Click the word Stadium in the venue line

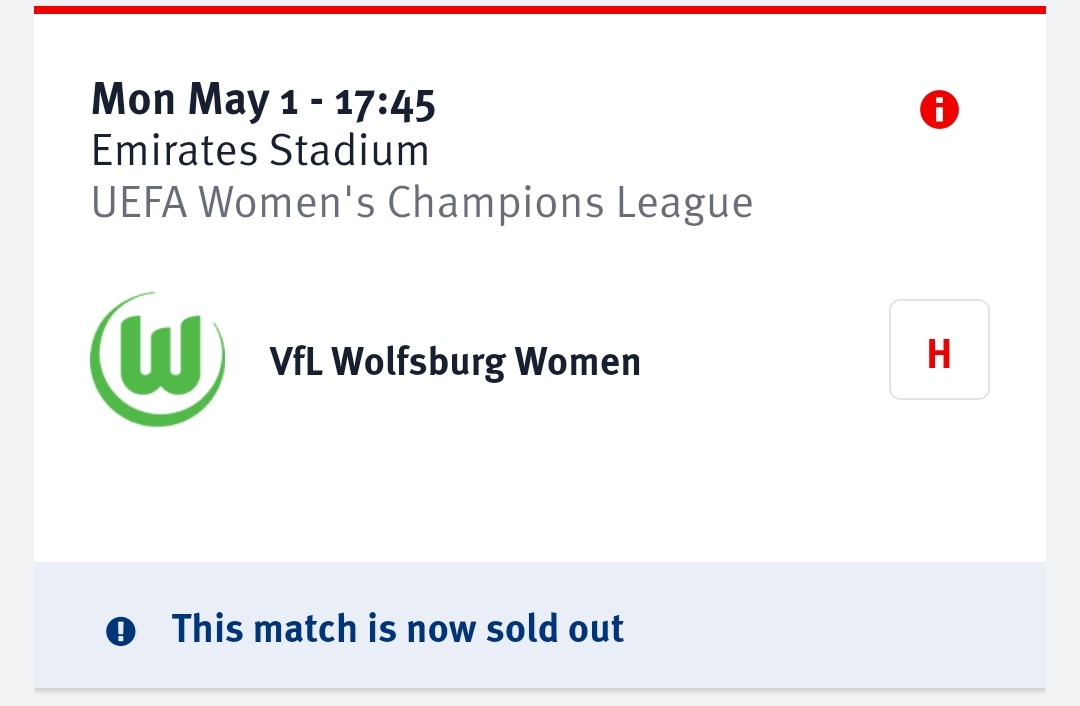coord(349,150)
